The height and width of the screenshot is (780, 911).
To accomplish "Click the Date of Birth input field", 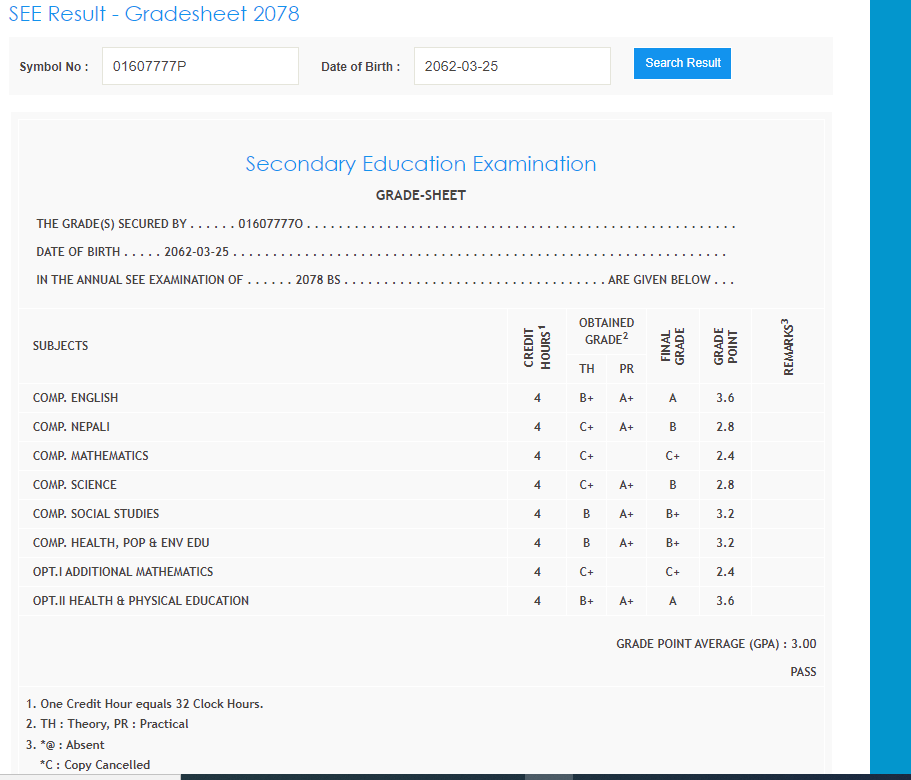I will coord(511,66).
